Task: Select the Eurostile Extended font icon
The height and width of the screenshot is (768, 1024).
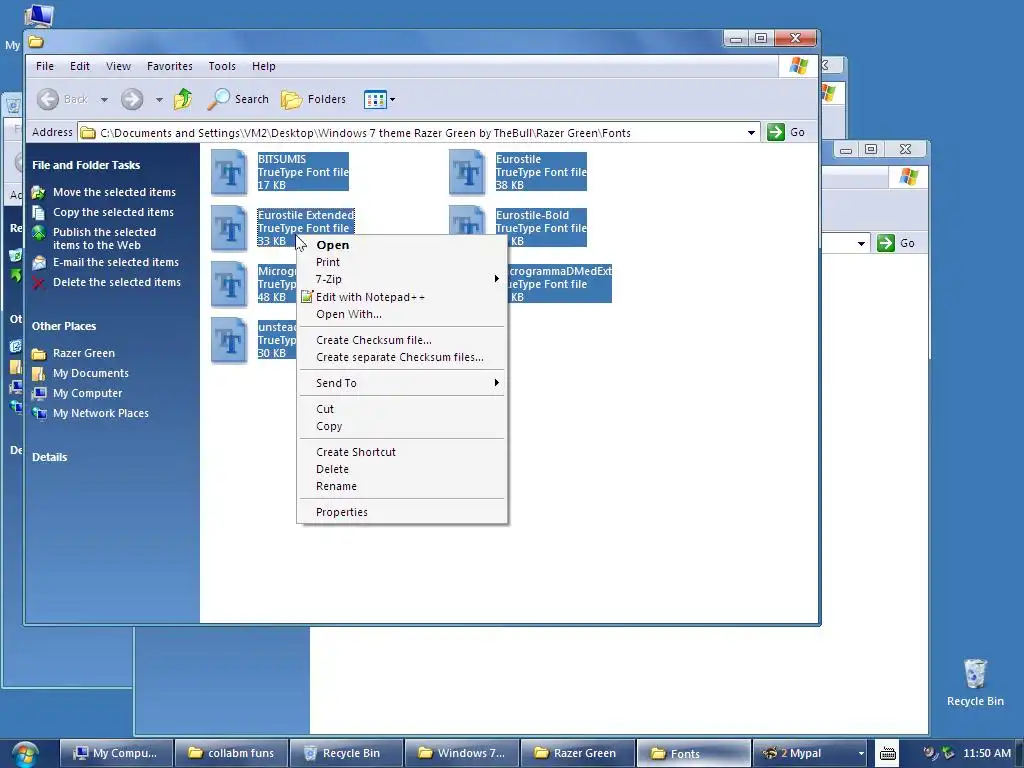Action: pyautogui.click(x=229, y=228)
